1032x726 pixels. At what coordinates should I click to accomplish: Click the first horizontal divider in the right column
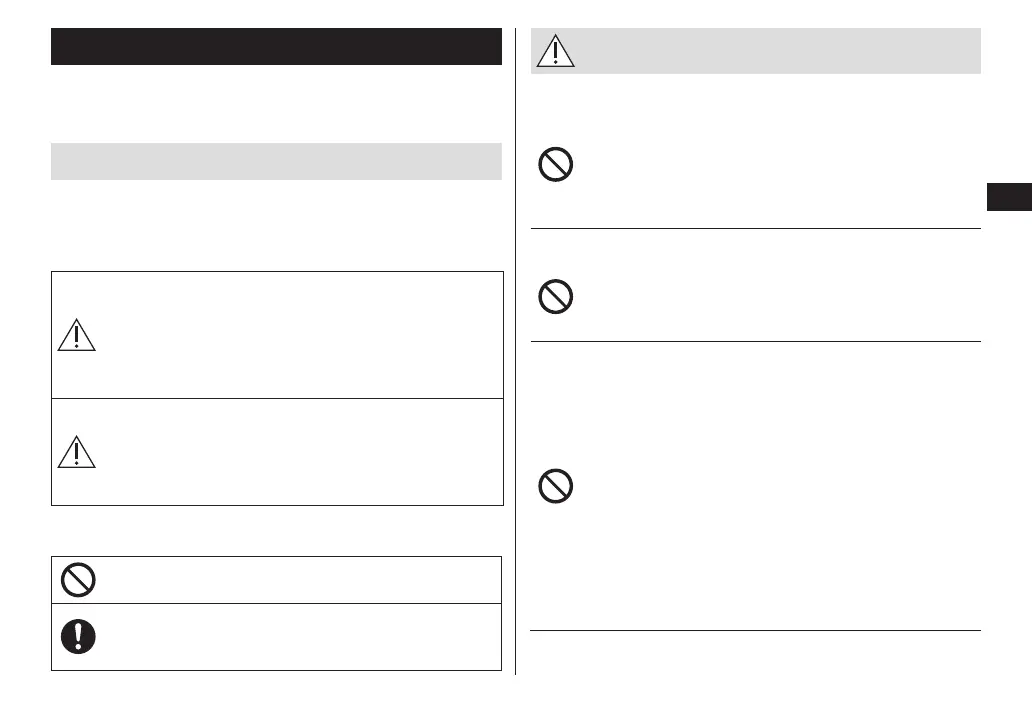tap(755, 229)
